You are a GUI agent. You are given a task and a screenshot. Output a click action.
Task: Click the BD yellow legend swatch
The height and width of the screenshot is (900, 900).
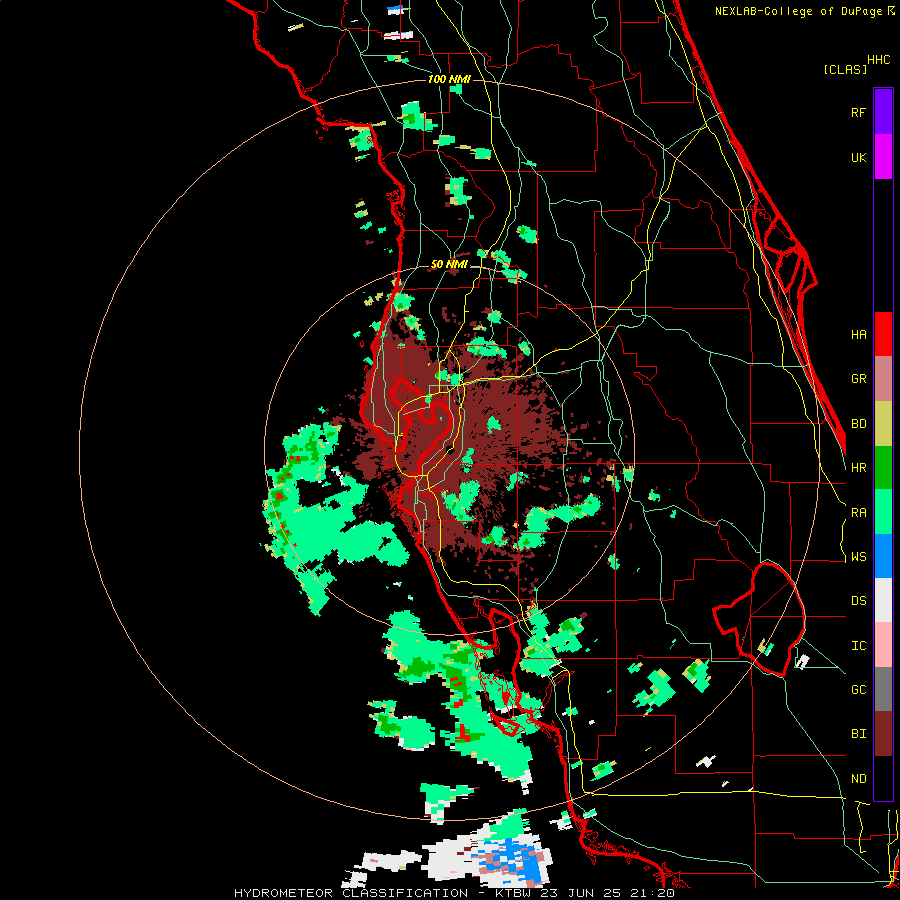tap(883, 423)
